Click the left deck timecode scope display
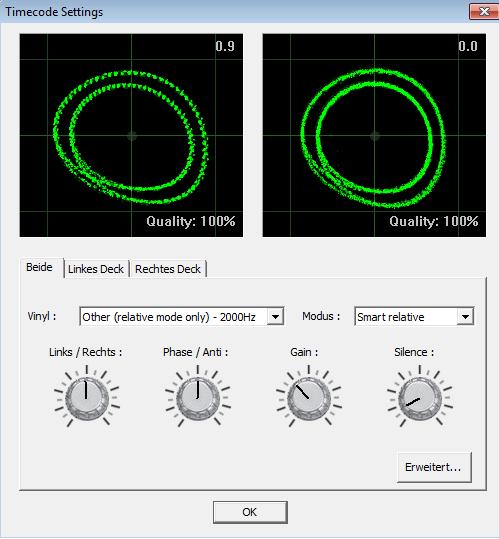Viewport: 499px width, 539px height. (x=131, y=135)
